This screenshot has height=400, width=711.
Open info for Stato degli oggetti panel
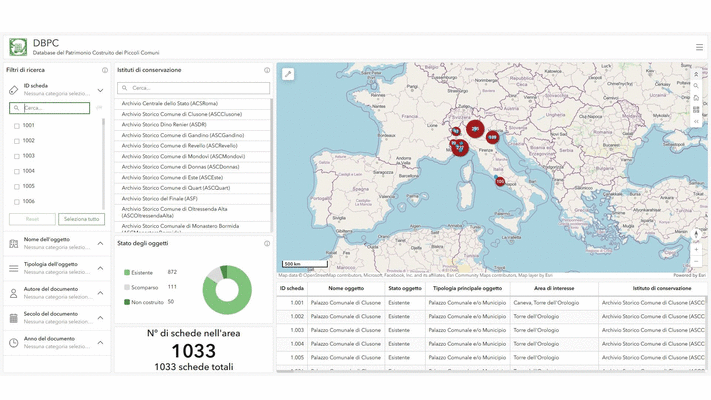point(267,244)
